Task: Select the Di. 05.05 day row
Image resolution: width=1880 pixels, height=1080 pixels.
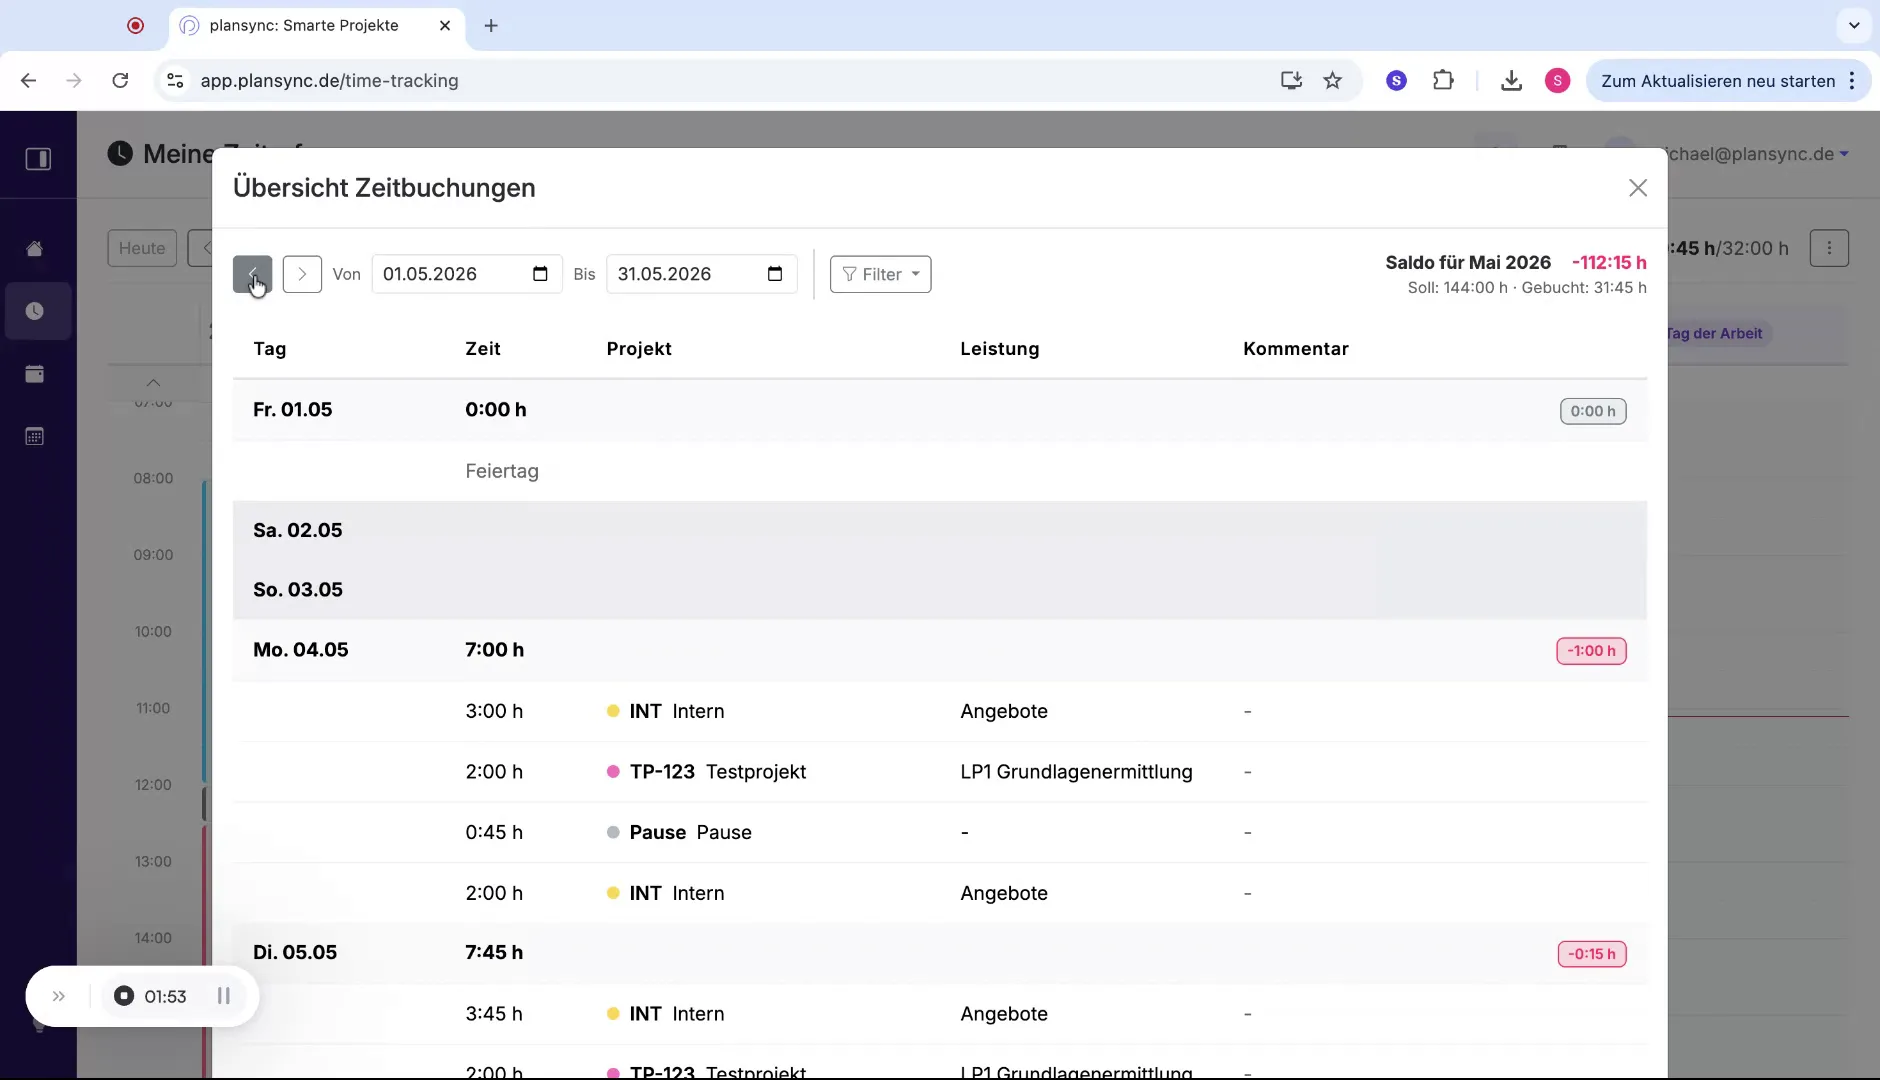Action: coord(940,953)
